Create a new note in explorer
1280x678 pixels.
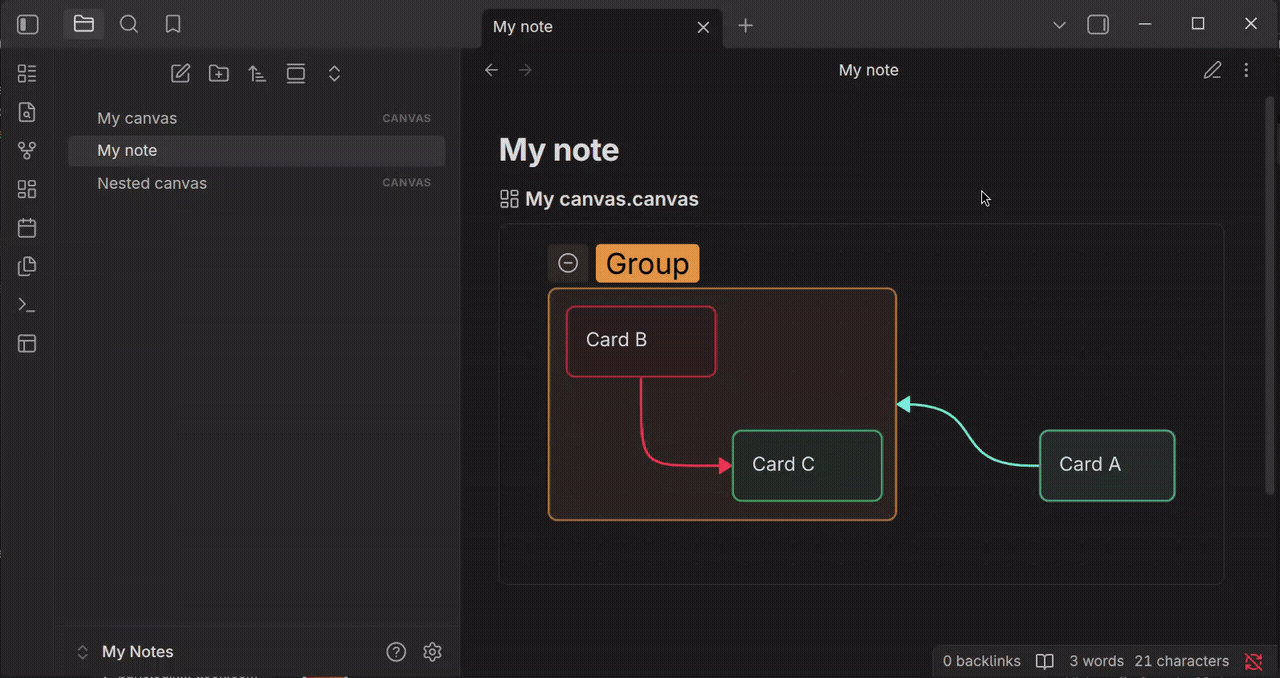[181, 73]
